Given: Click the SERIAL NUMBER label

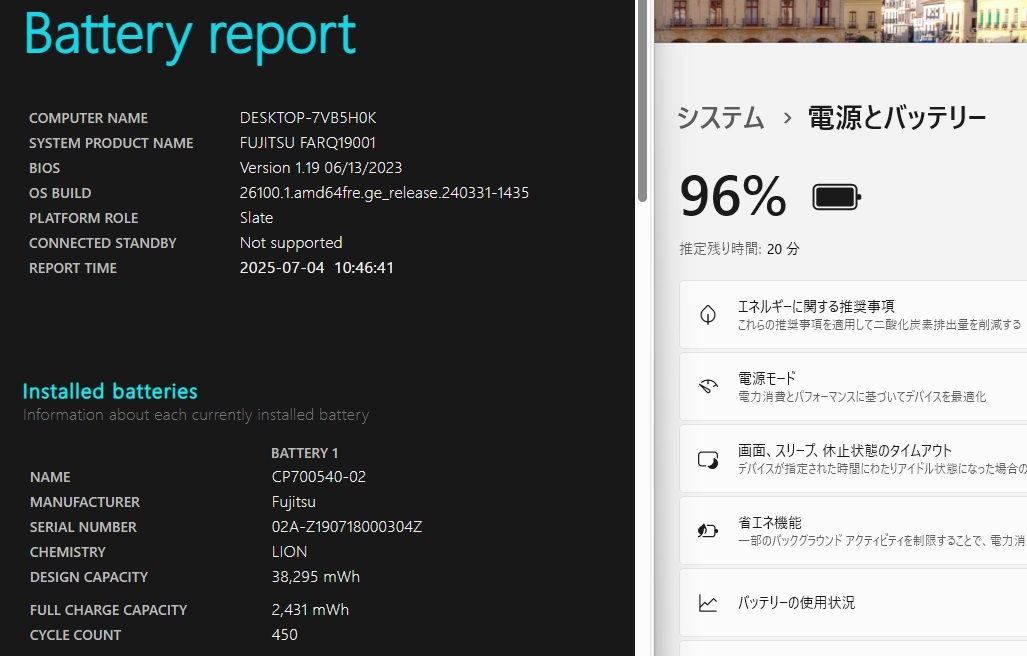Looking at the screenshot, I should [83, 527].
